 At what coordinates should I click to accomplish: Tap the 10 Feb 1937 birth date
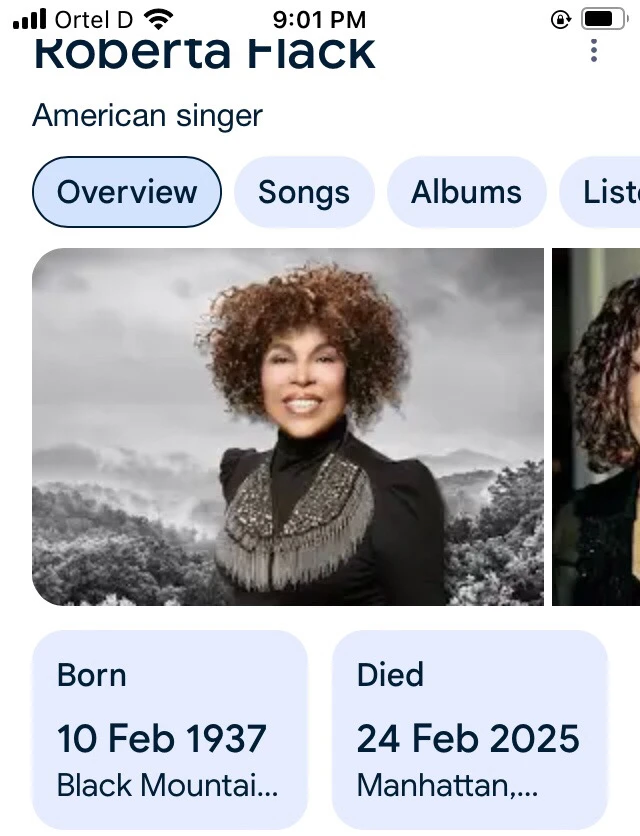162,738
